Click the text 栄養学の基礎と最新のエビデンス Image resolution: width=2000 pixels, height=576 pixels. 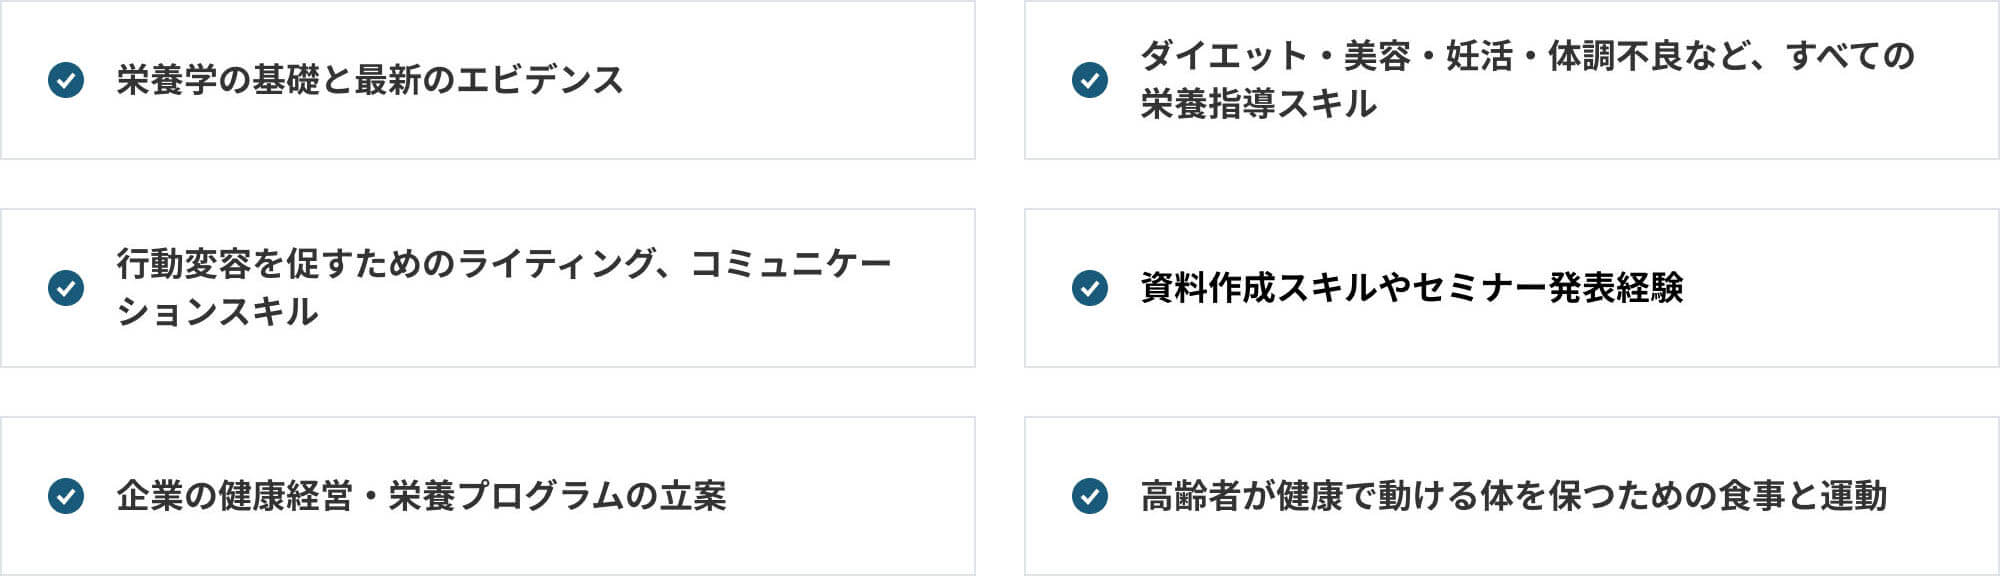pos(370,80)
